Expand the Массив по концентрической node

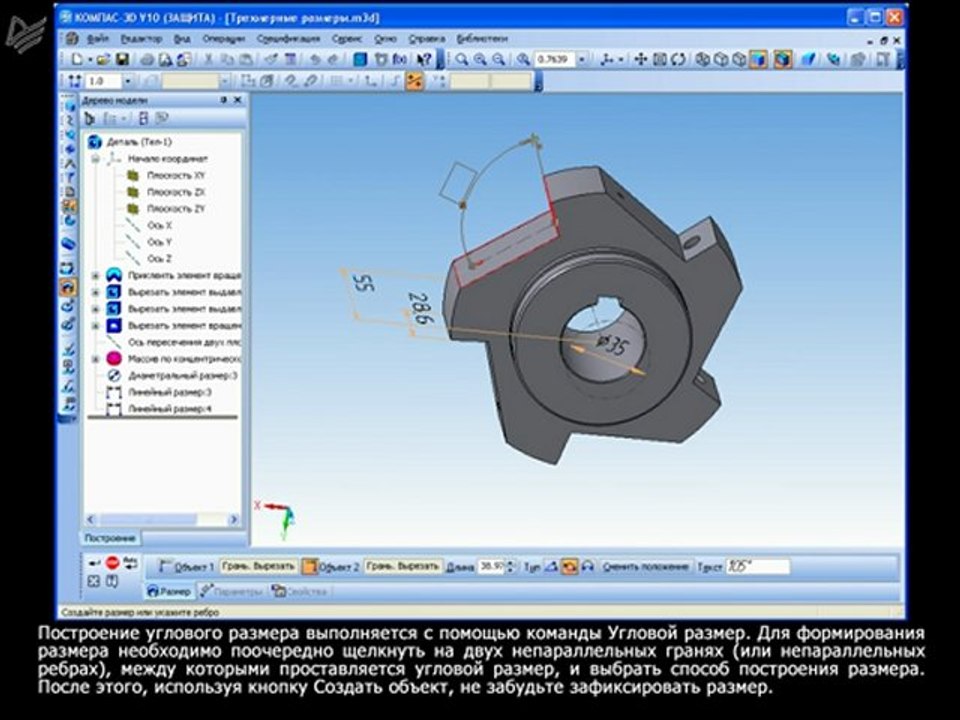point(96,359)
